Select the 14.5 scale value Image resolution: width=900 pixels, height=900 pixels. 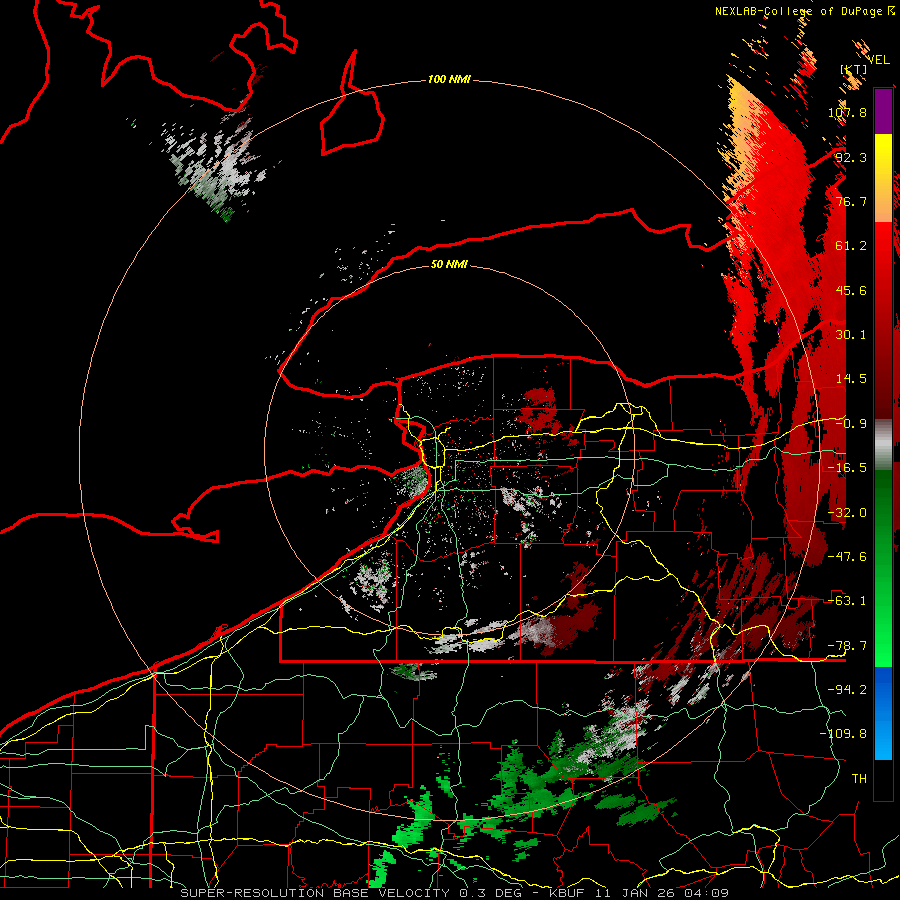pos(851,379)
